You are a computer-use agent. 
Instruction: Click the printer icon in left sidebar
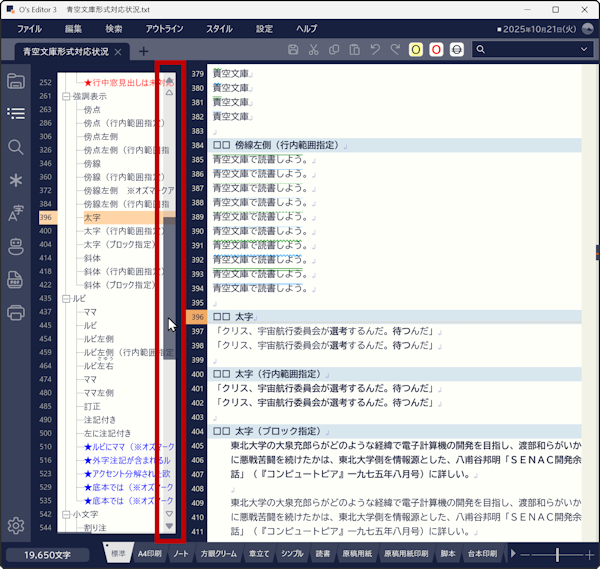tap(16, 313)
